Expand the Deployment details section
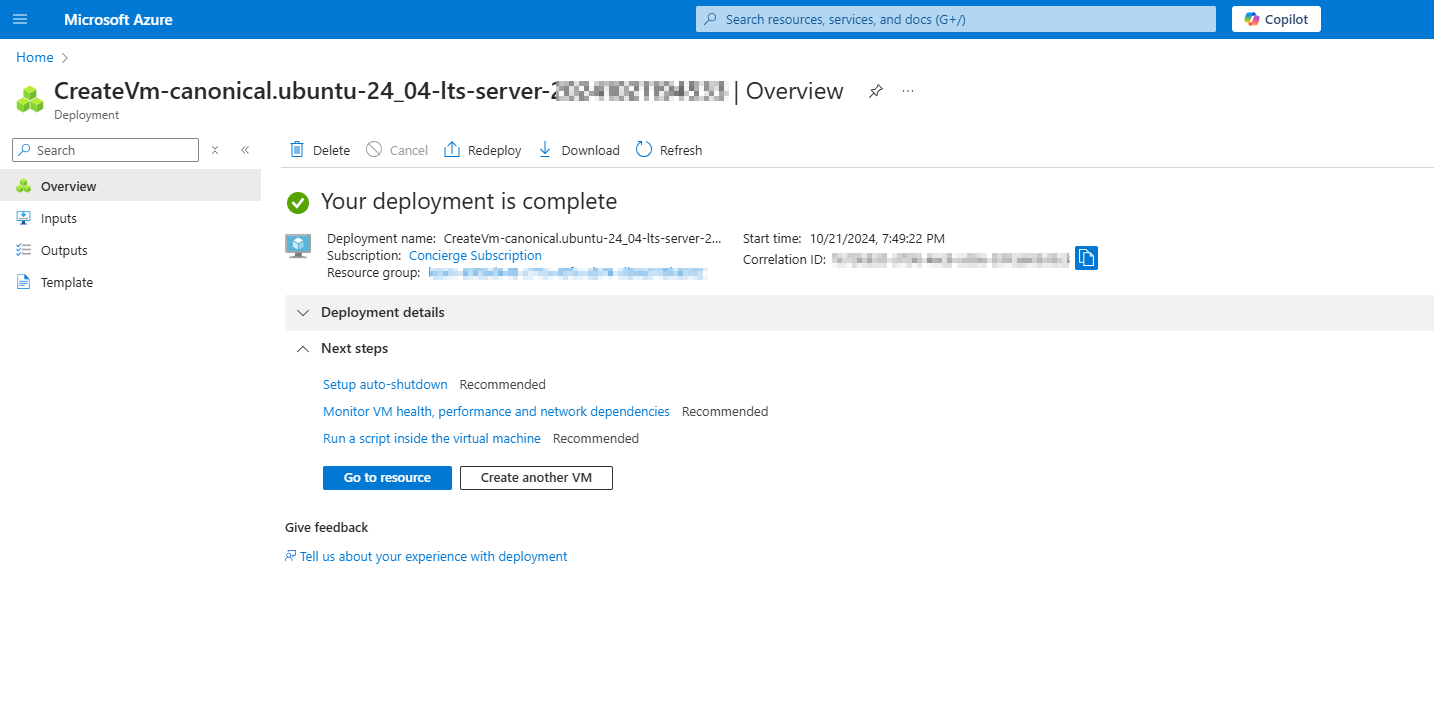 [x=859, y=312]
